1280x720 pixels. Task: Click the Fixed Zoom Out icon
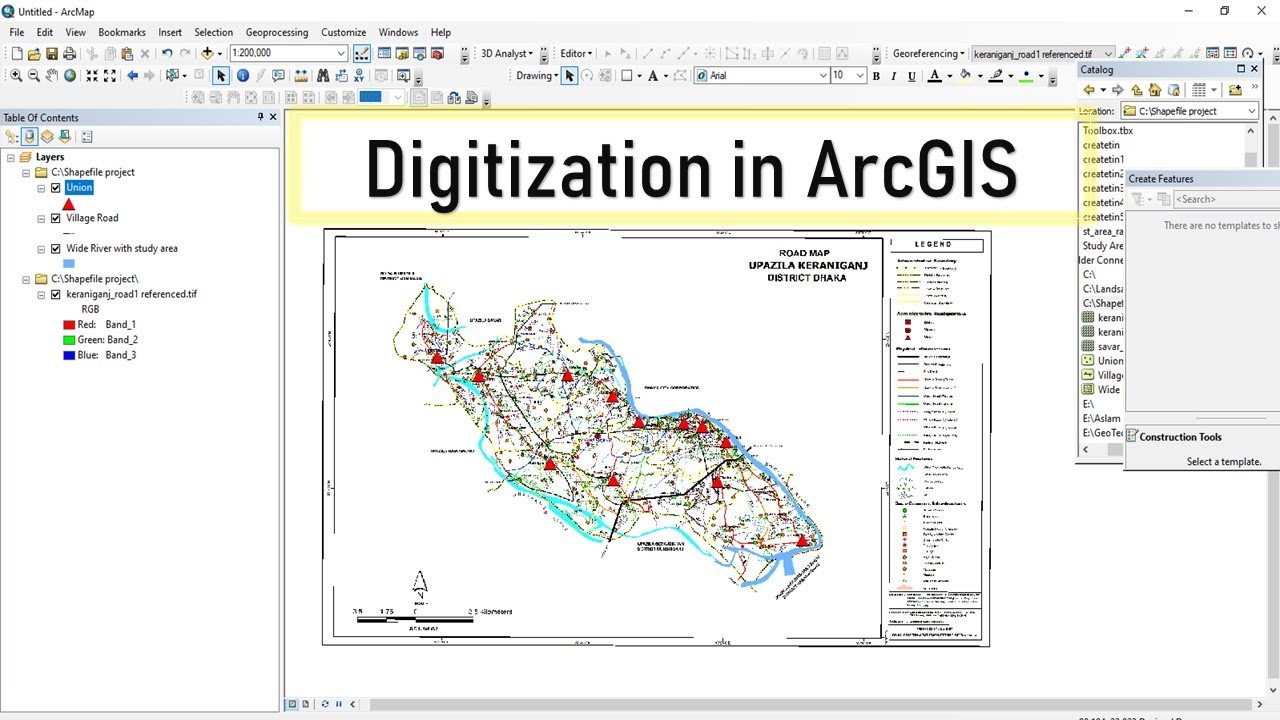click(110, 75)
